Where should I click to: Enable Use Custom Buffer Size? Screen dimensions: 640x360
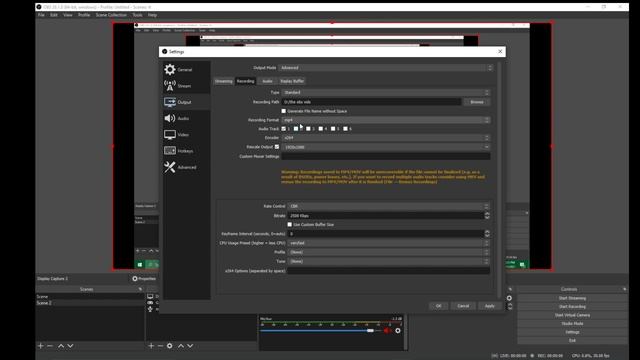(x=290, y=224)
